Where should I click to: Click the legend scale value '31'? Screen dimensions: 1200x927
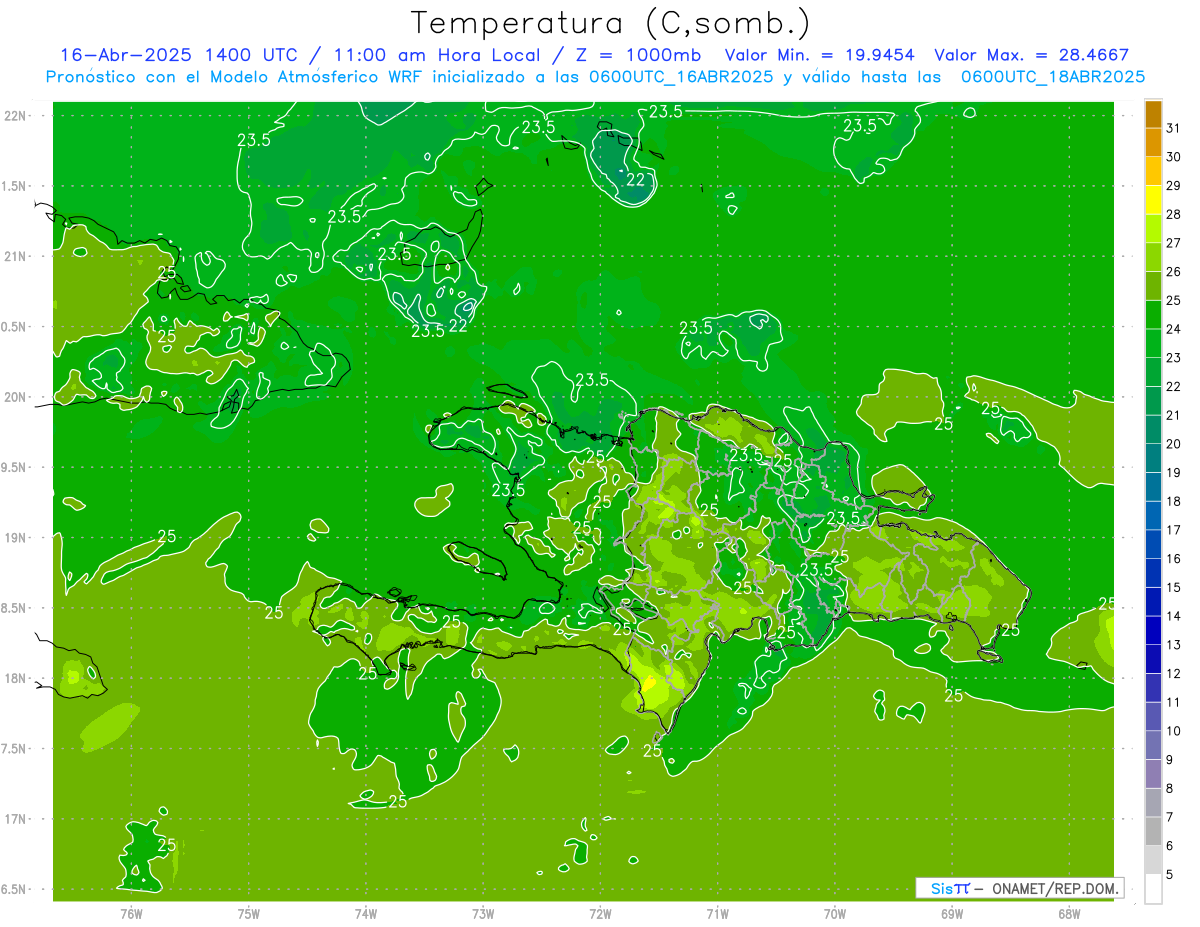pos(1174,127)
